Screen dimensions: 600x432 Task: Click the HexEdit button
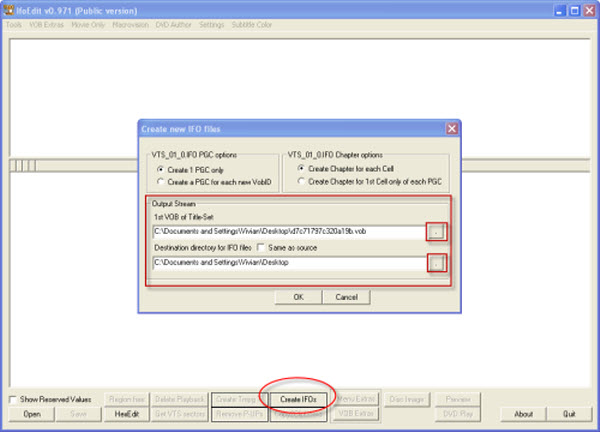[x=128, y=413]
